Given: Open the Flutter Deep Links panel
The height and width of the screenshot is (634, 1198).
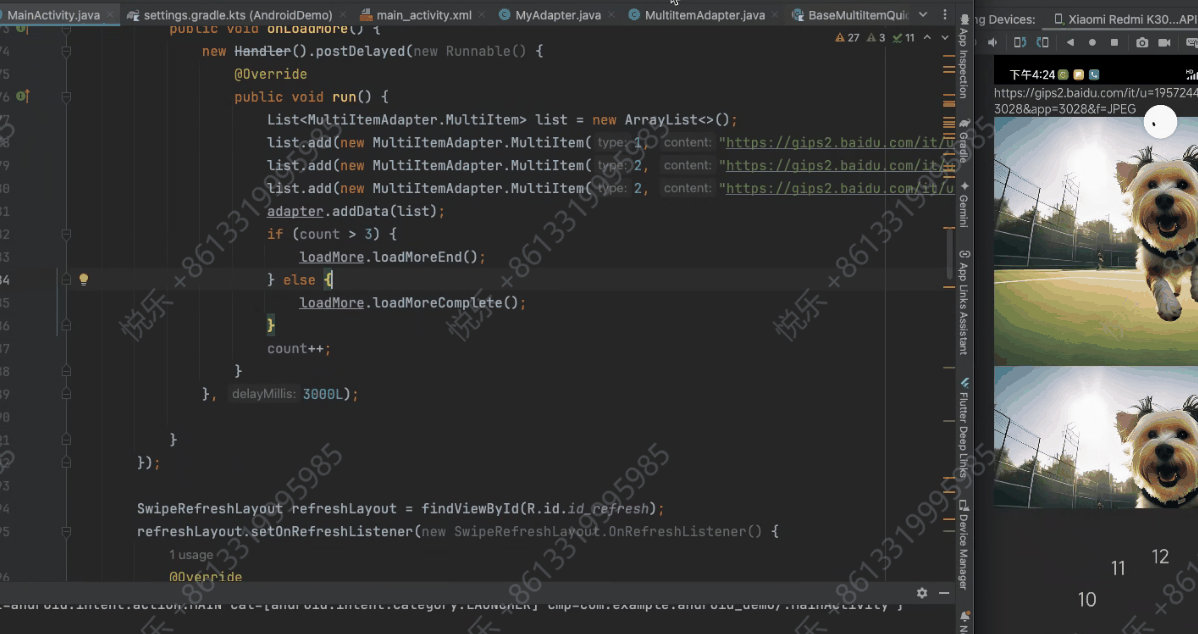Looking at the screenshot, I should click(964, 428).
